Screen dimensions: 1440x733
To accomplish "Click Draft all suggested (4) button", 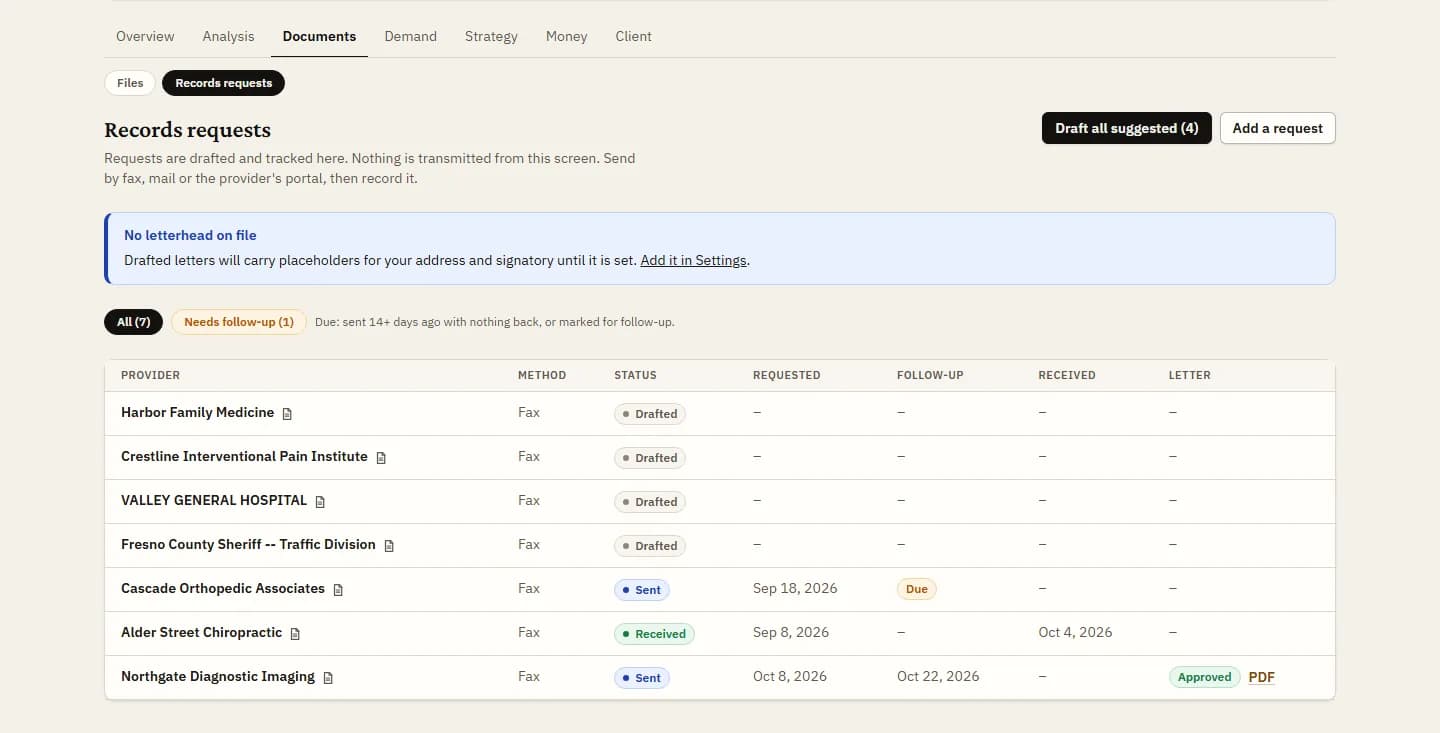I will 1127,128.
